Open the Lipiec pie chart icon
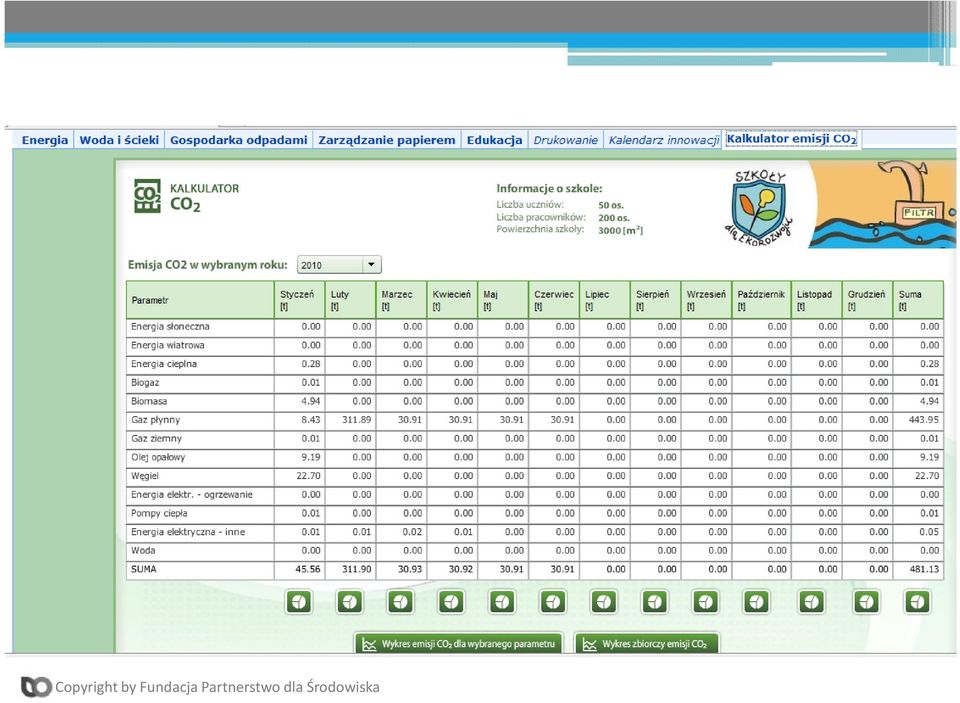960x703 pixels. pos(604,602)
